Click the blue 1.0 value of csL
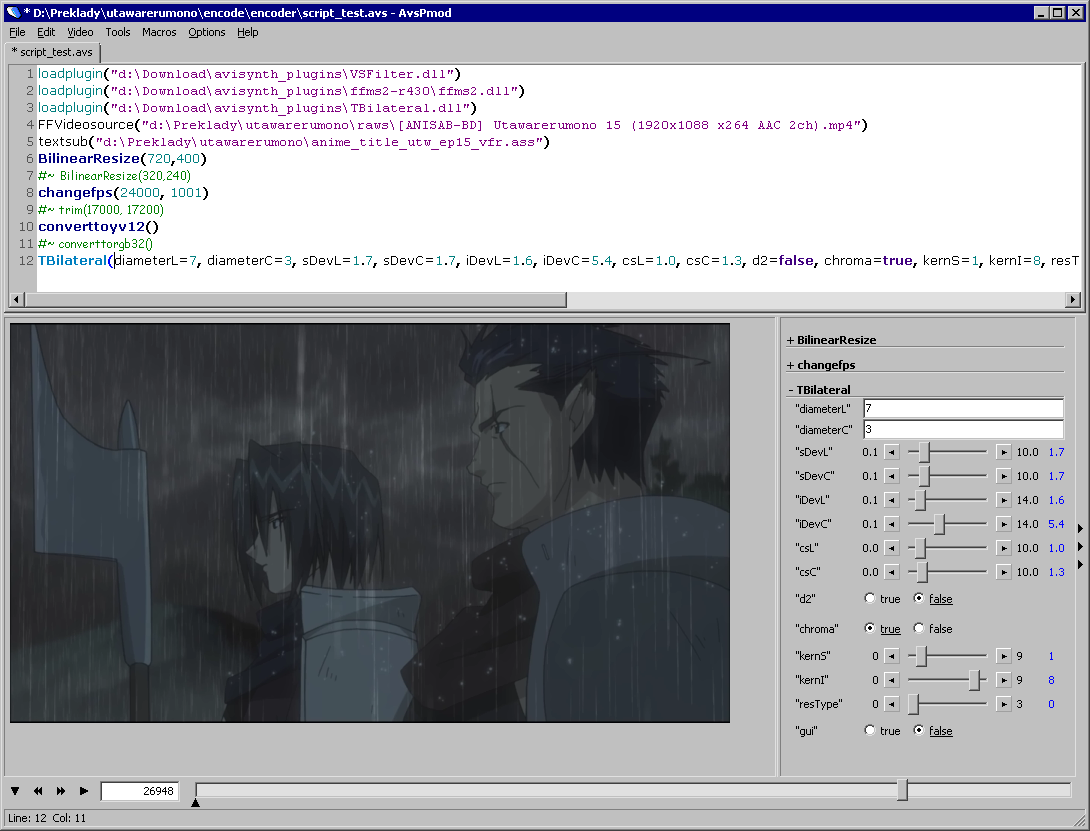The width and height of the screenshot is (1090, 831). 1056,548
